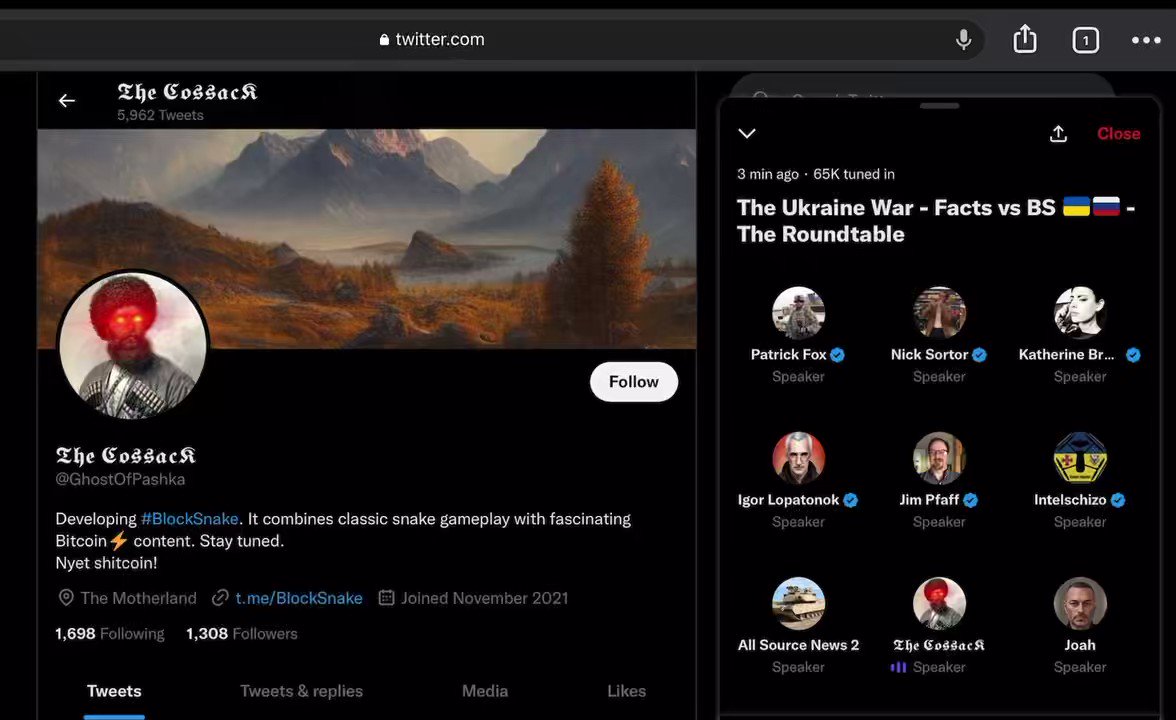Click Igor Lopatonok verified badge

tap(850, 500)
